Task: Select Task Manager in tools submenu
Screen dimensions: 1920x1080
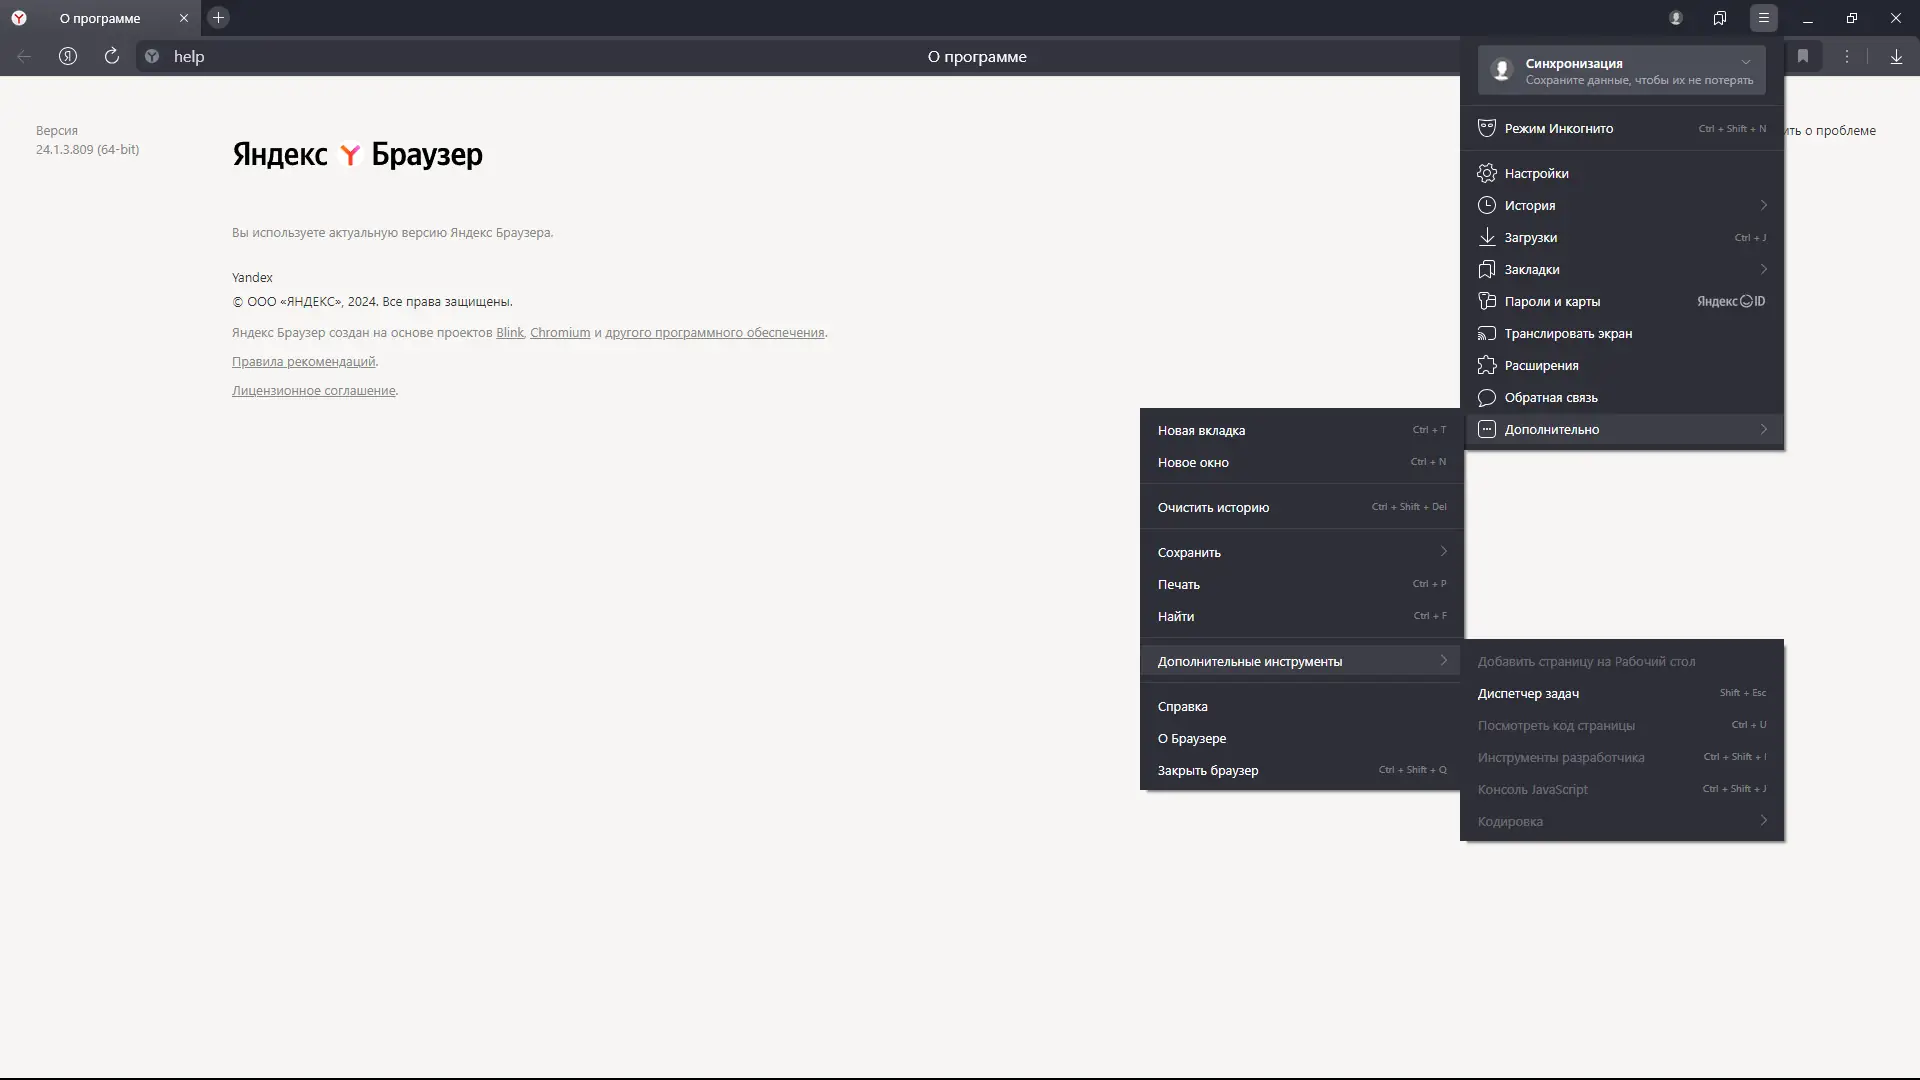Action: click(1528, 693)
